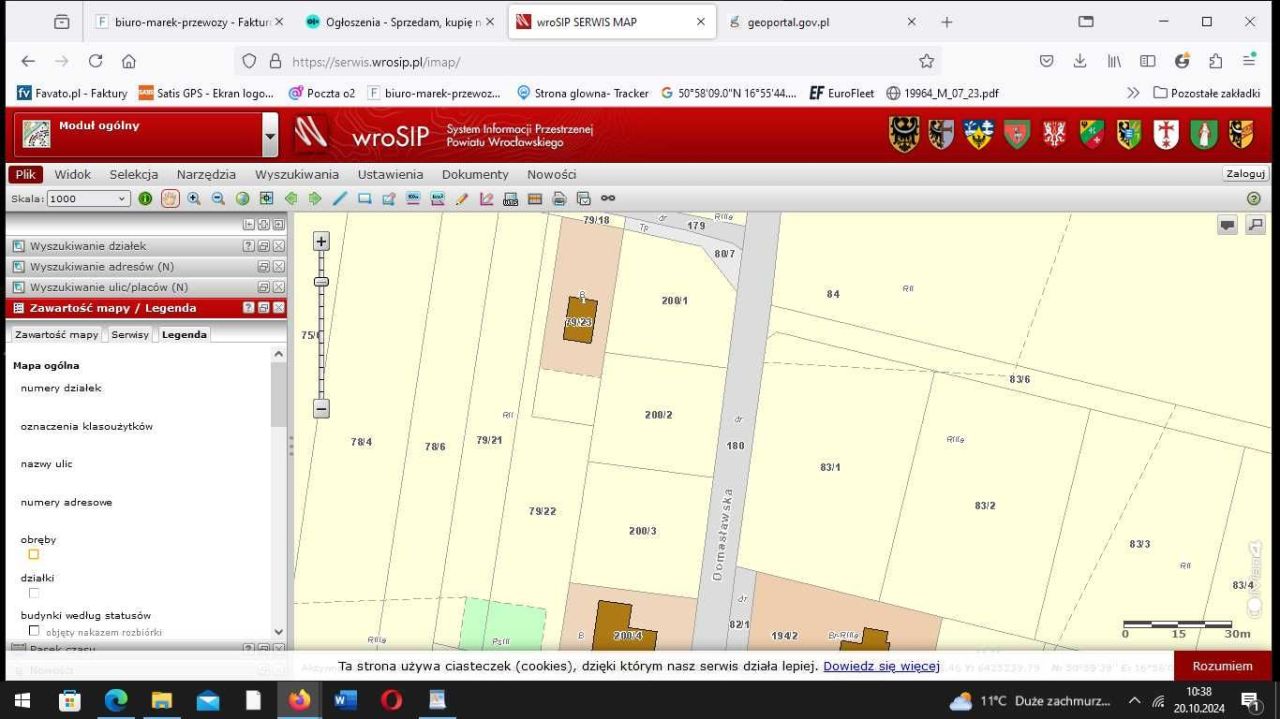This screenshot has height=719, width=1280.
Task: Click the zoom out magnifier tool
Action: pos(218,199)
